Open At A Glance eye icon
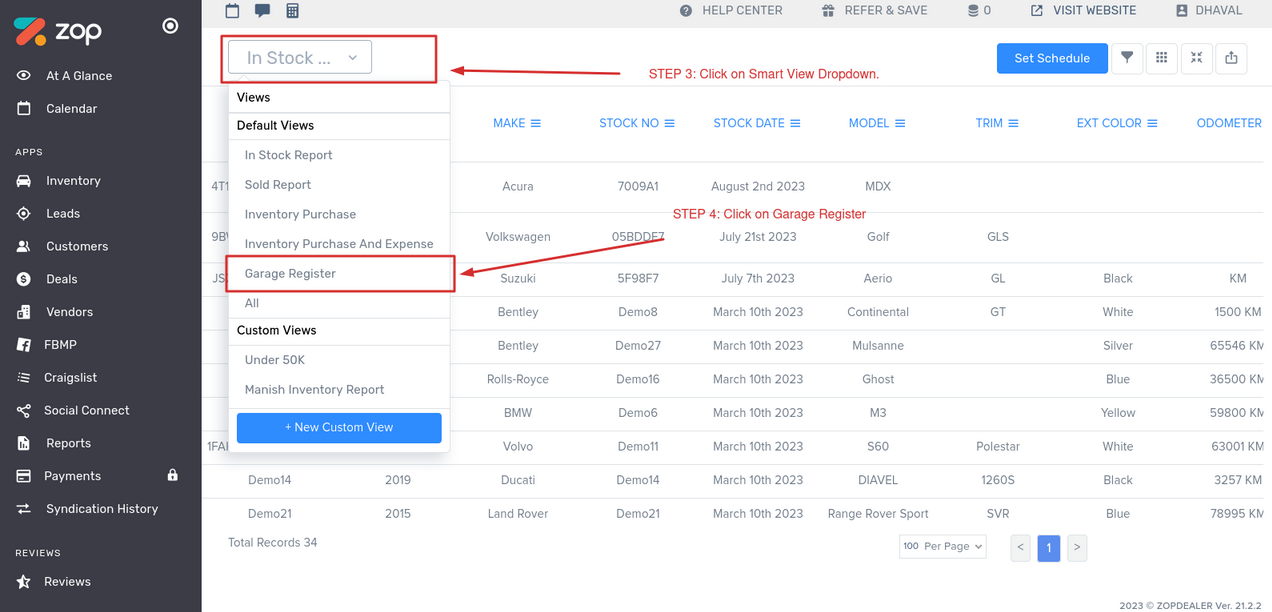Image resolution: width=1272 pixels, height=612 pixels. click(x=24, y=76)
